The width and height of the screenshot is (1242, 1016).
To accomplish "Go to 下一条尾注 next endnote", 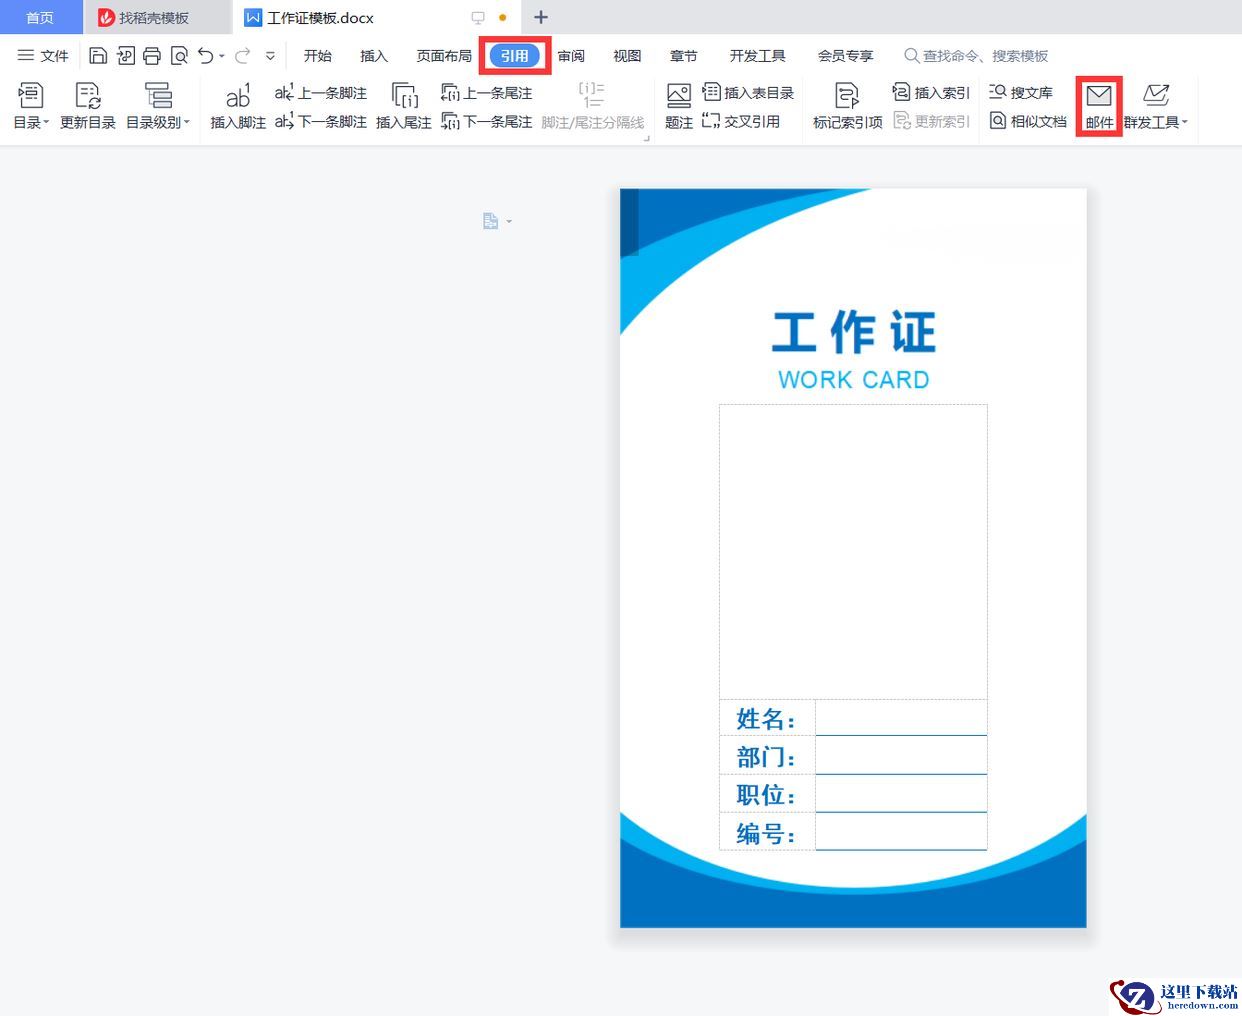I will 487,121.
